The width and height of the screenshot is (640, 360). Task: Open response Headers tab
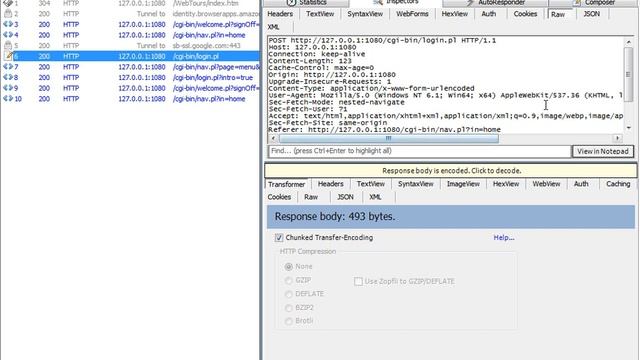(x=331, y=184)
